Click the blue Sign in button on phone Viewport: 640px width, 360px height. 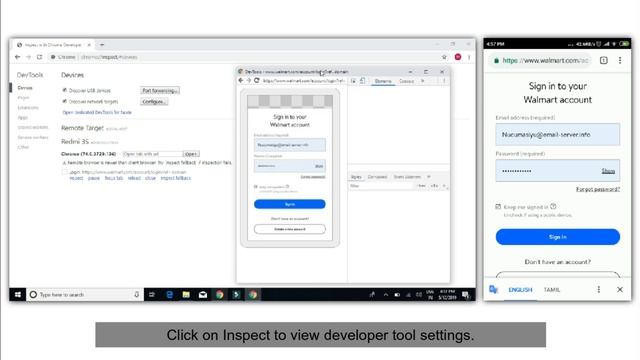[558, 237]
